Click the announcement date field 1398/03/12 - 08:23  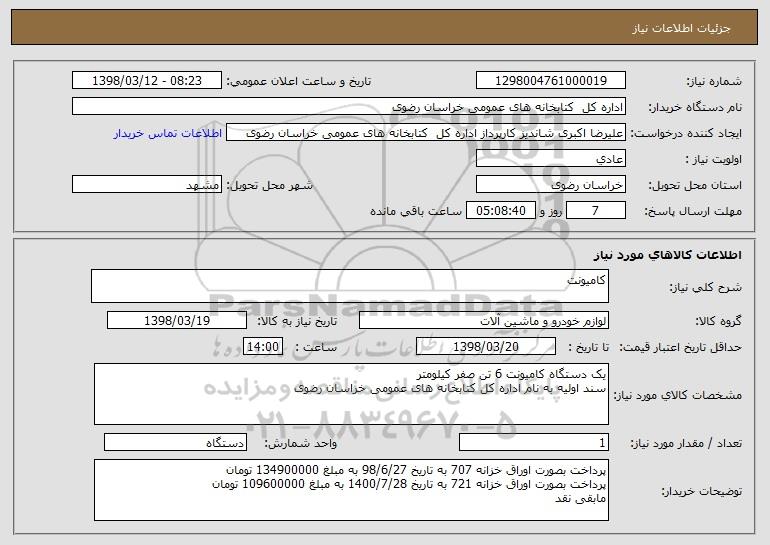click(148, 80)
